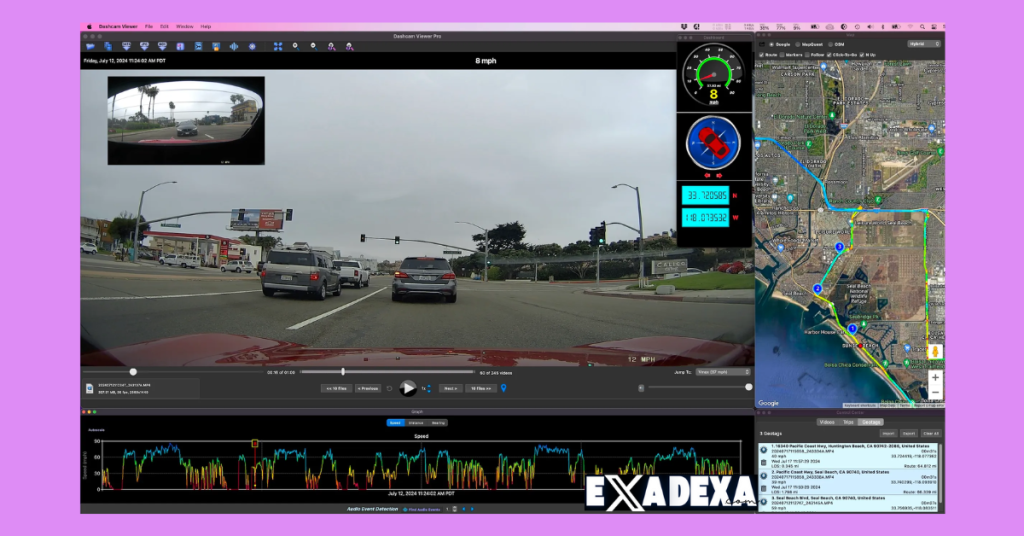Screen dimensions: 1024x536
Task: Click the '<< 10 files' button
Action: coord(336,388)
